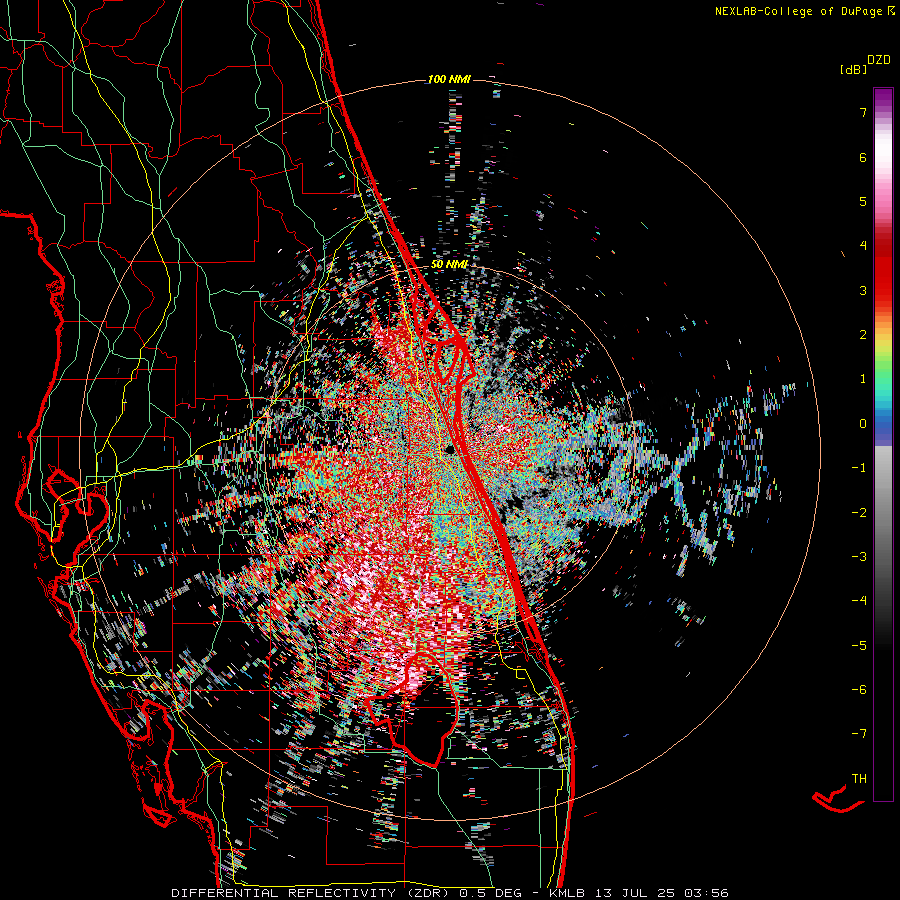Click the DIFFERENTIAL REFLECTIVITY (ZDR) product title

(x=313, y=893)
